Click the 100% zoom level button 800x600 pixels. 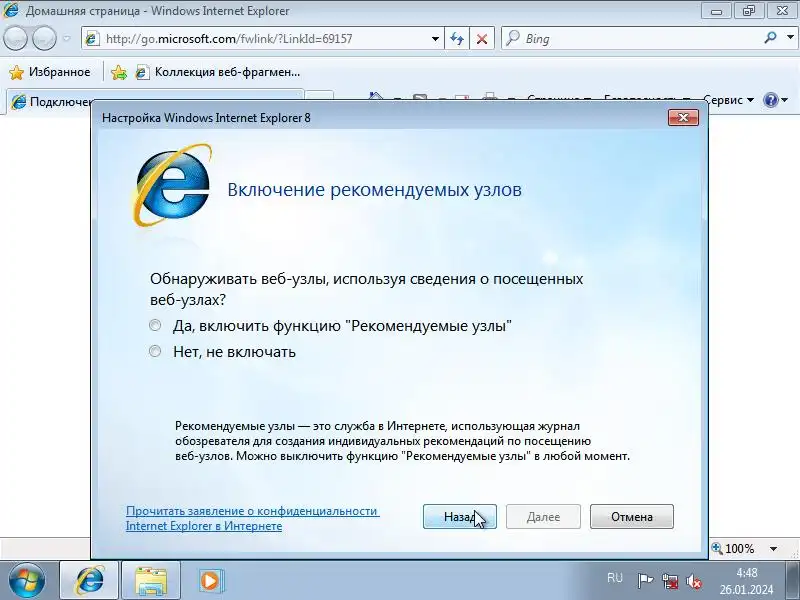click(x=733, y=549)
